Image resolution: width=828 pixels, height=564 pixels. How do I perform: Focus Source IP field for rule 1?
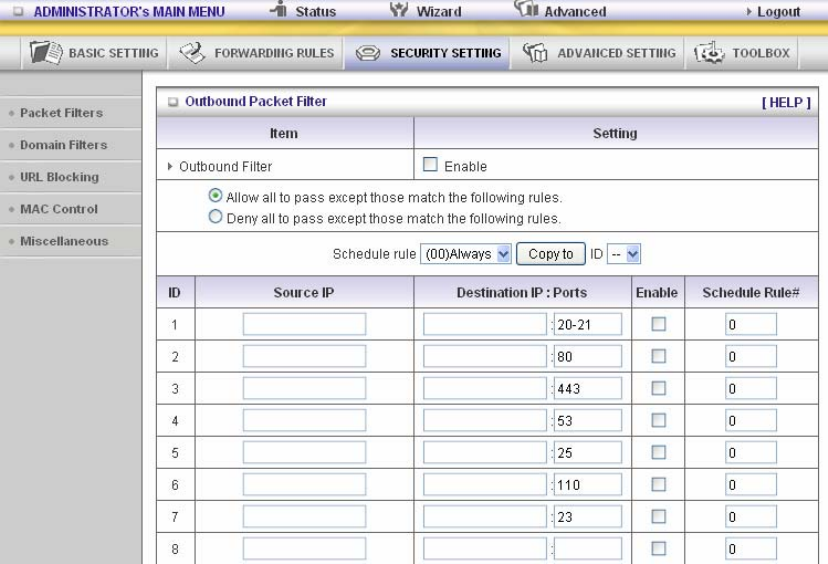coord(304,324)
